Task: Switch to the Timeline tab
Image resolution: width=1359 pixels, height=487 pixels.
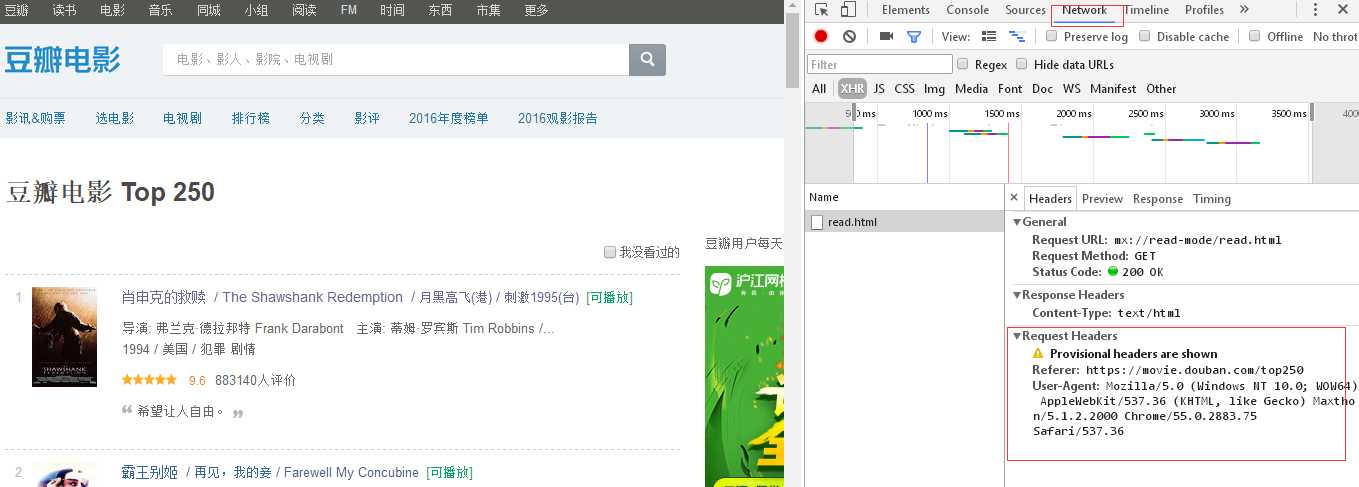Action: [x=1146, y=10]
